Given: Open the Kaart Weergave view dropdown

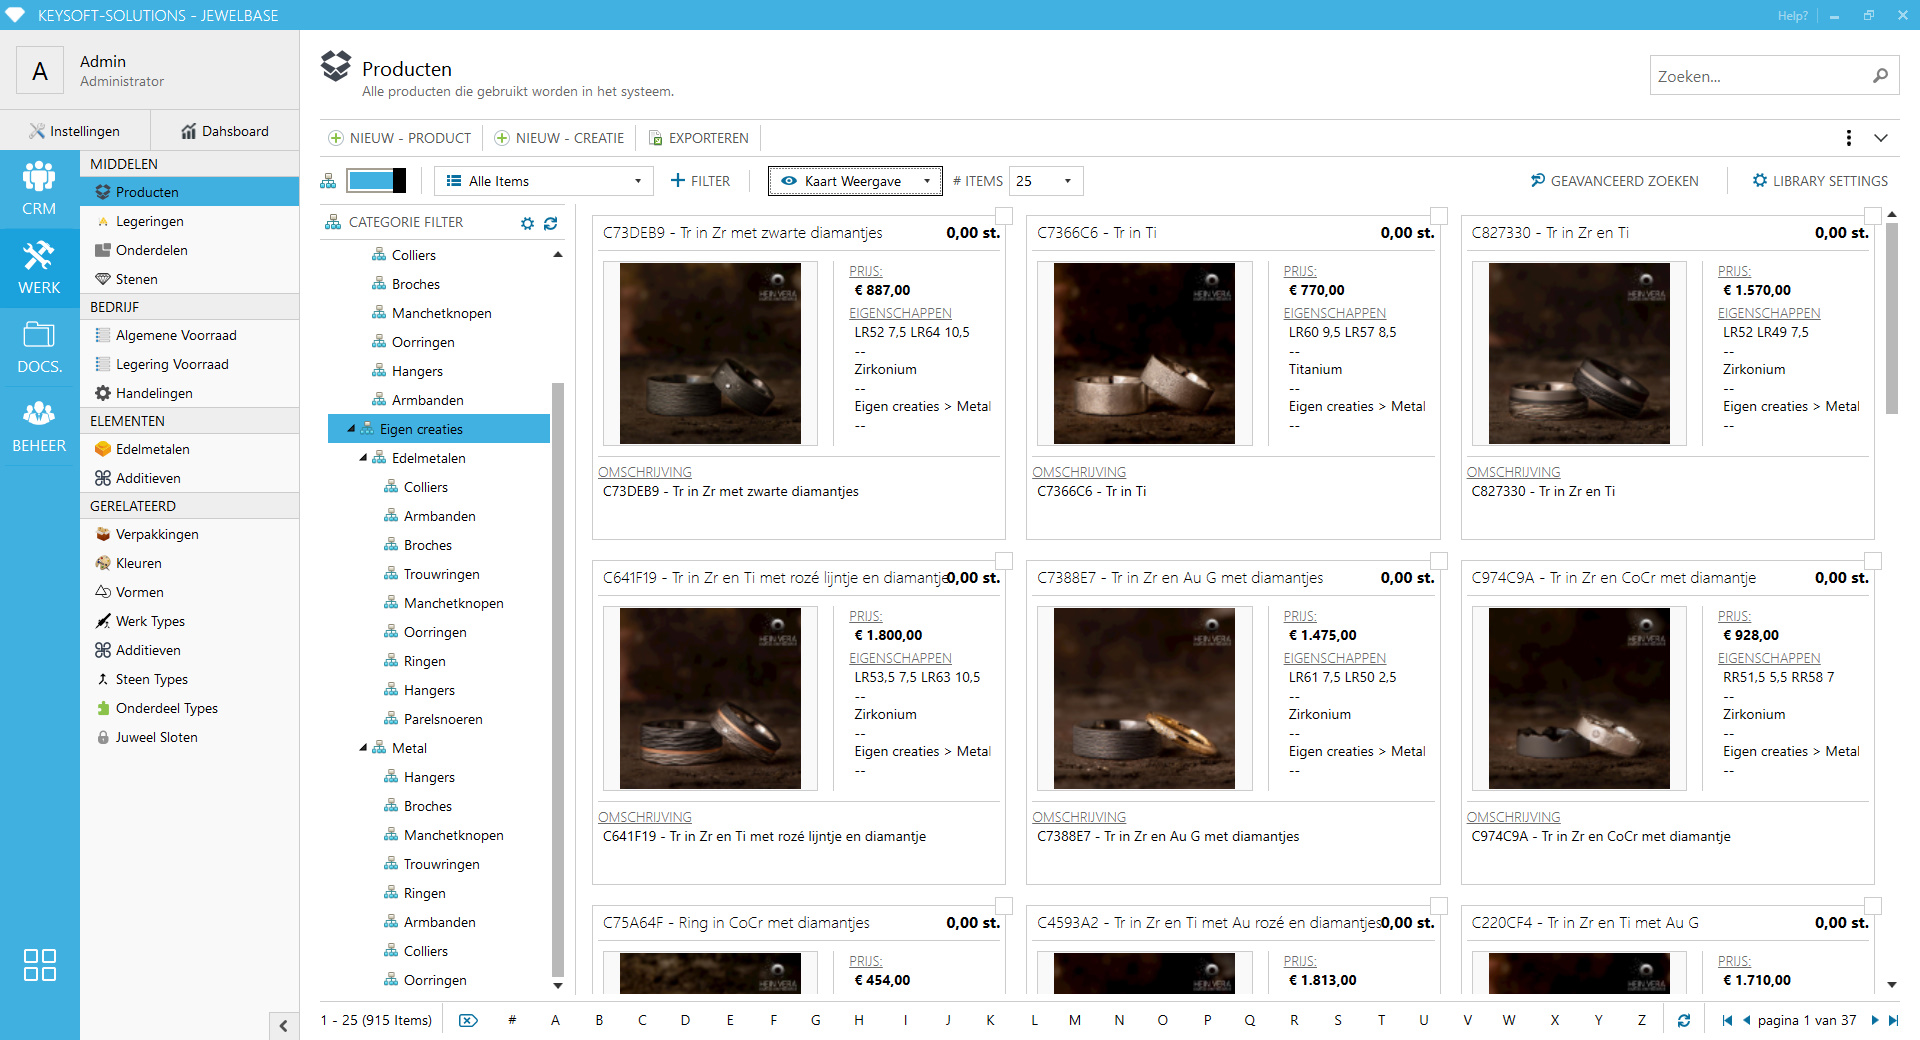Looking at the screenshot, I should click(855, 181).
